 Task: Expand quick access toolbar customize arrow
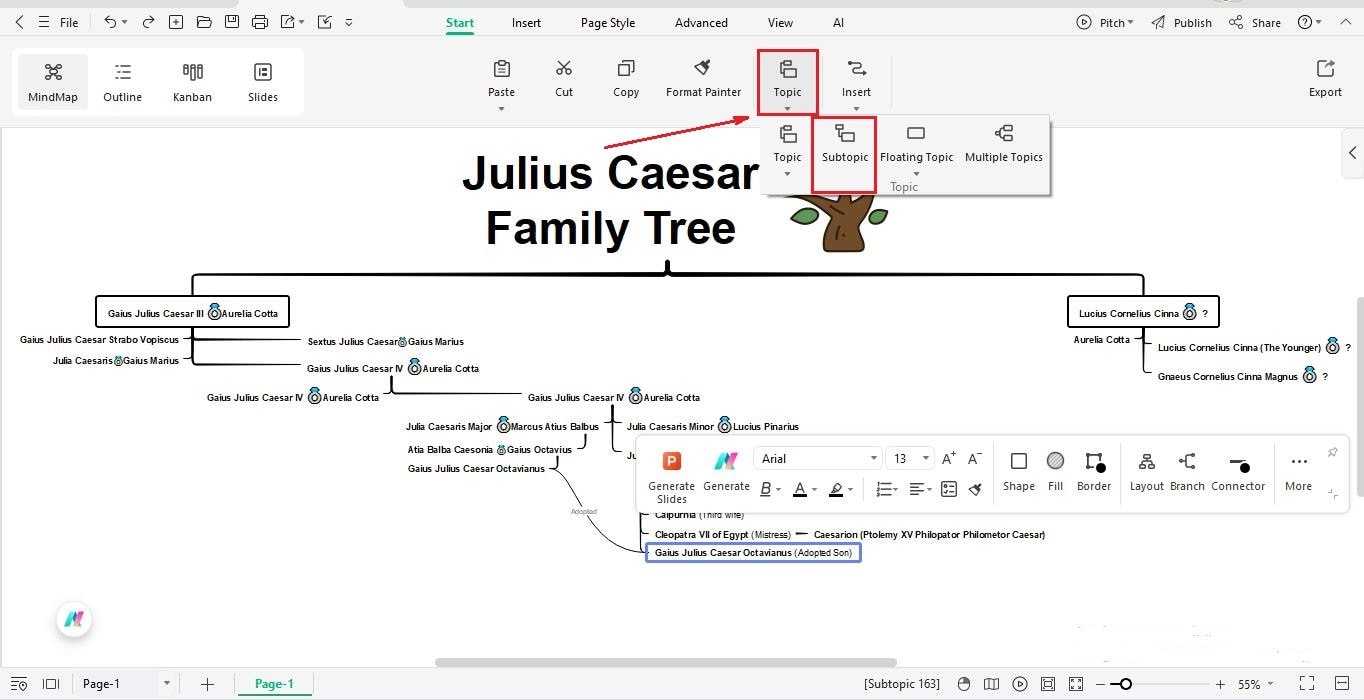348,22
